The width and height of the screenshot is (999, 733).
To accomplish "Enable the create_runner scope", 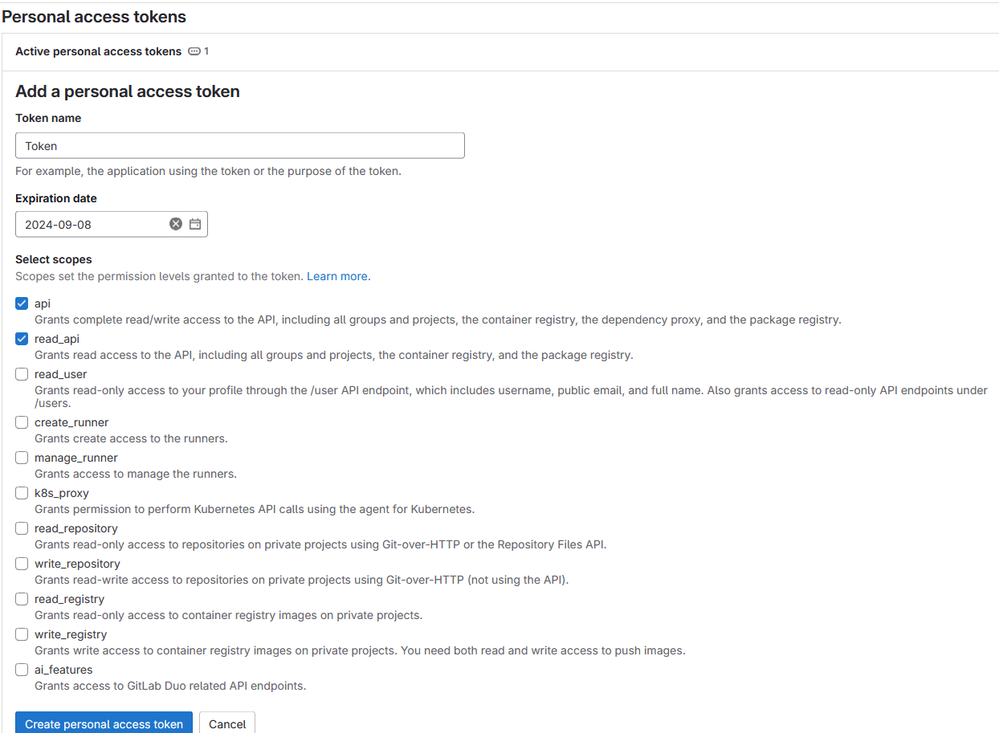I will coord(22,423).
